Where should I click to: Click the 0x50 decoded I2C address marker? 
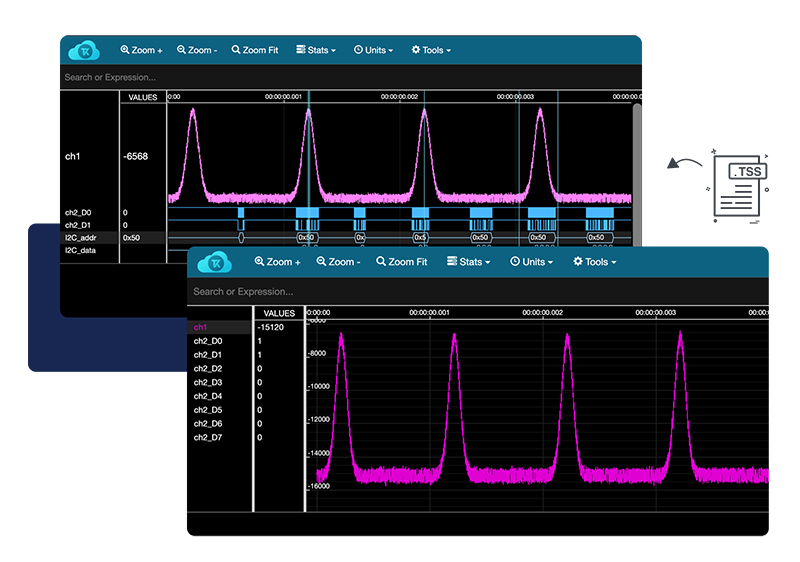point(307,238)
